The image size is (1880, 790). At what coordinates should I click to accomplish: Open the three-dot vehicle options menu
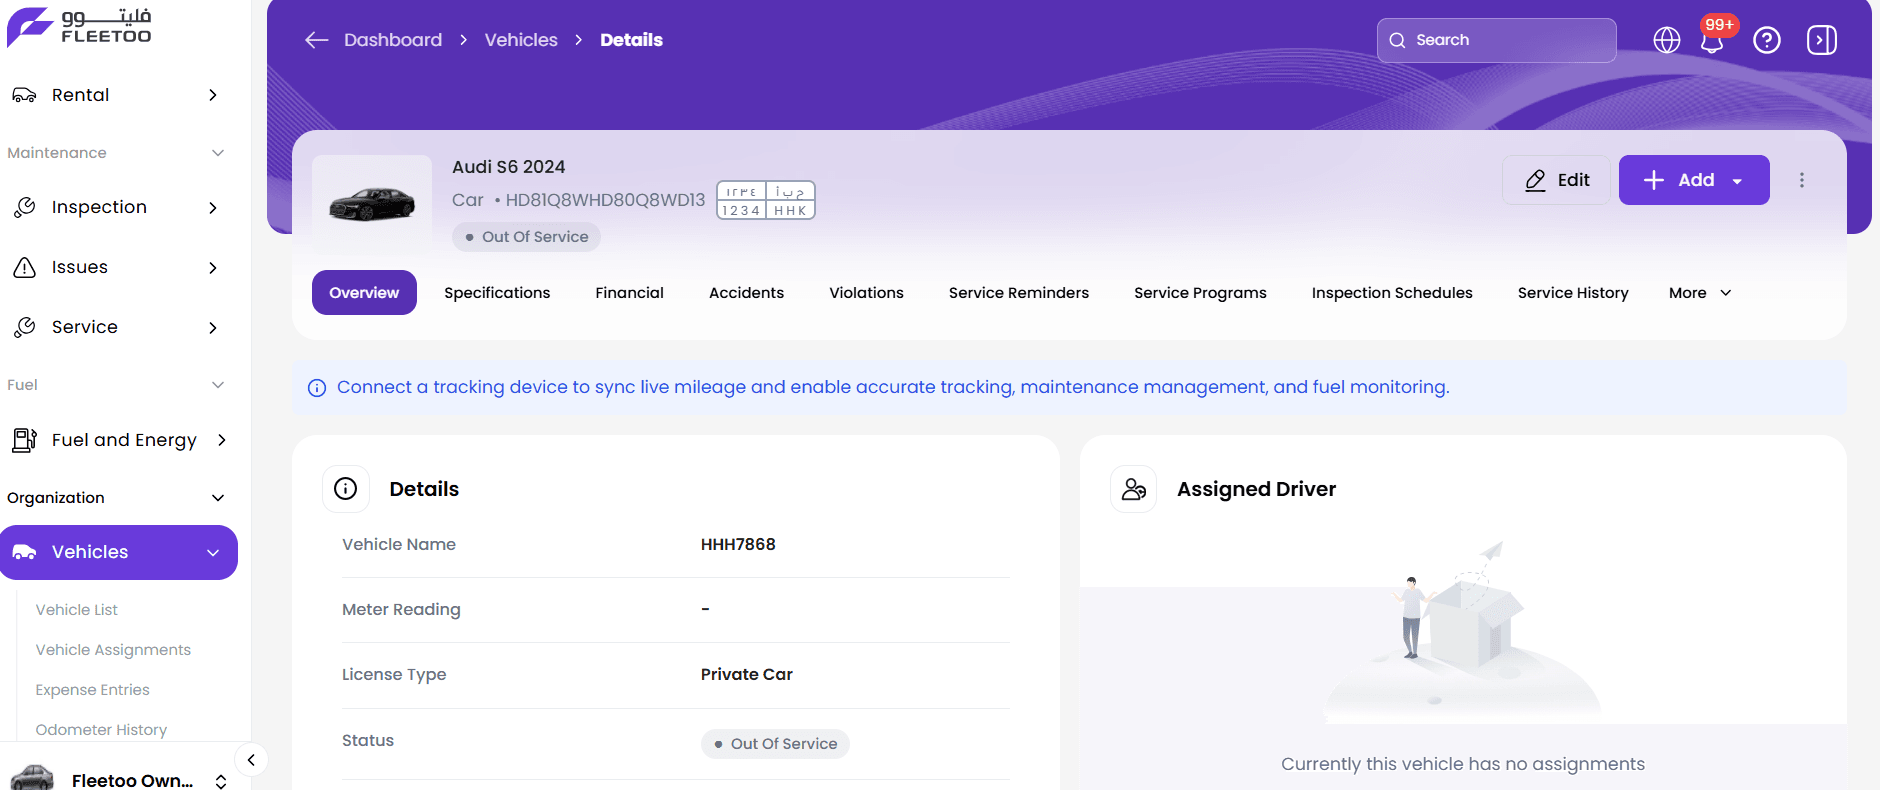1801,180
